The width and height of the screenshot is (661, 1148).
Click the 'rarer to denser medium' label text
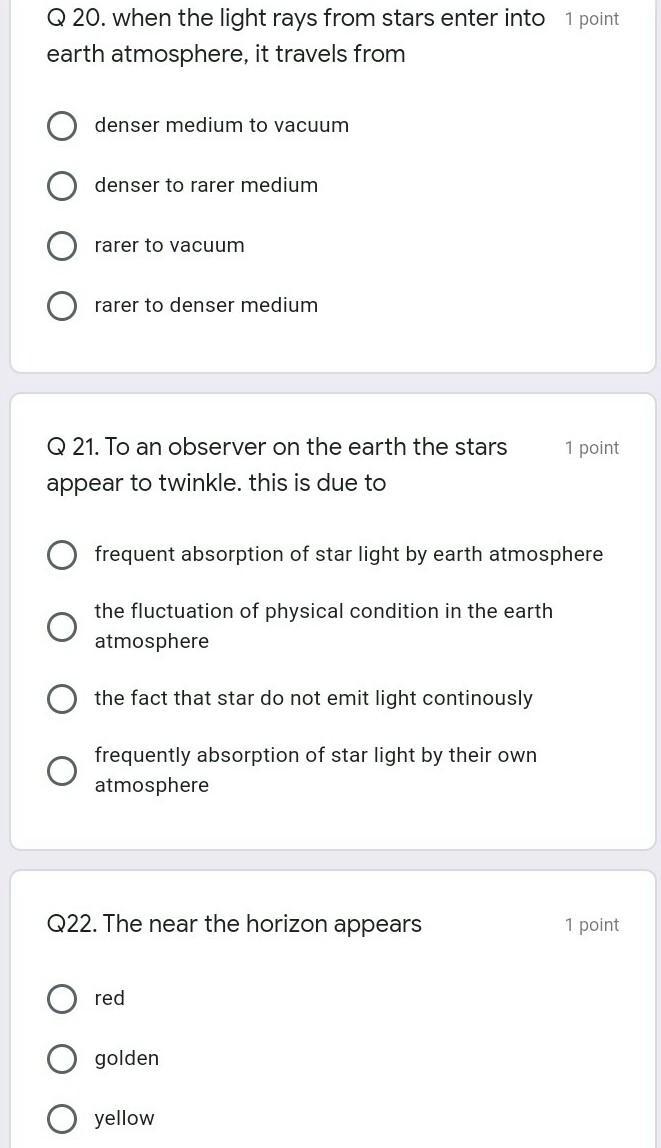(x=206, y=305)
